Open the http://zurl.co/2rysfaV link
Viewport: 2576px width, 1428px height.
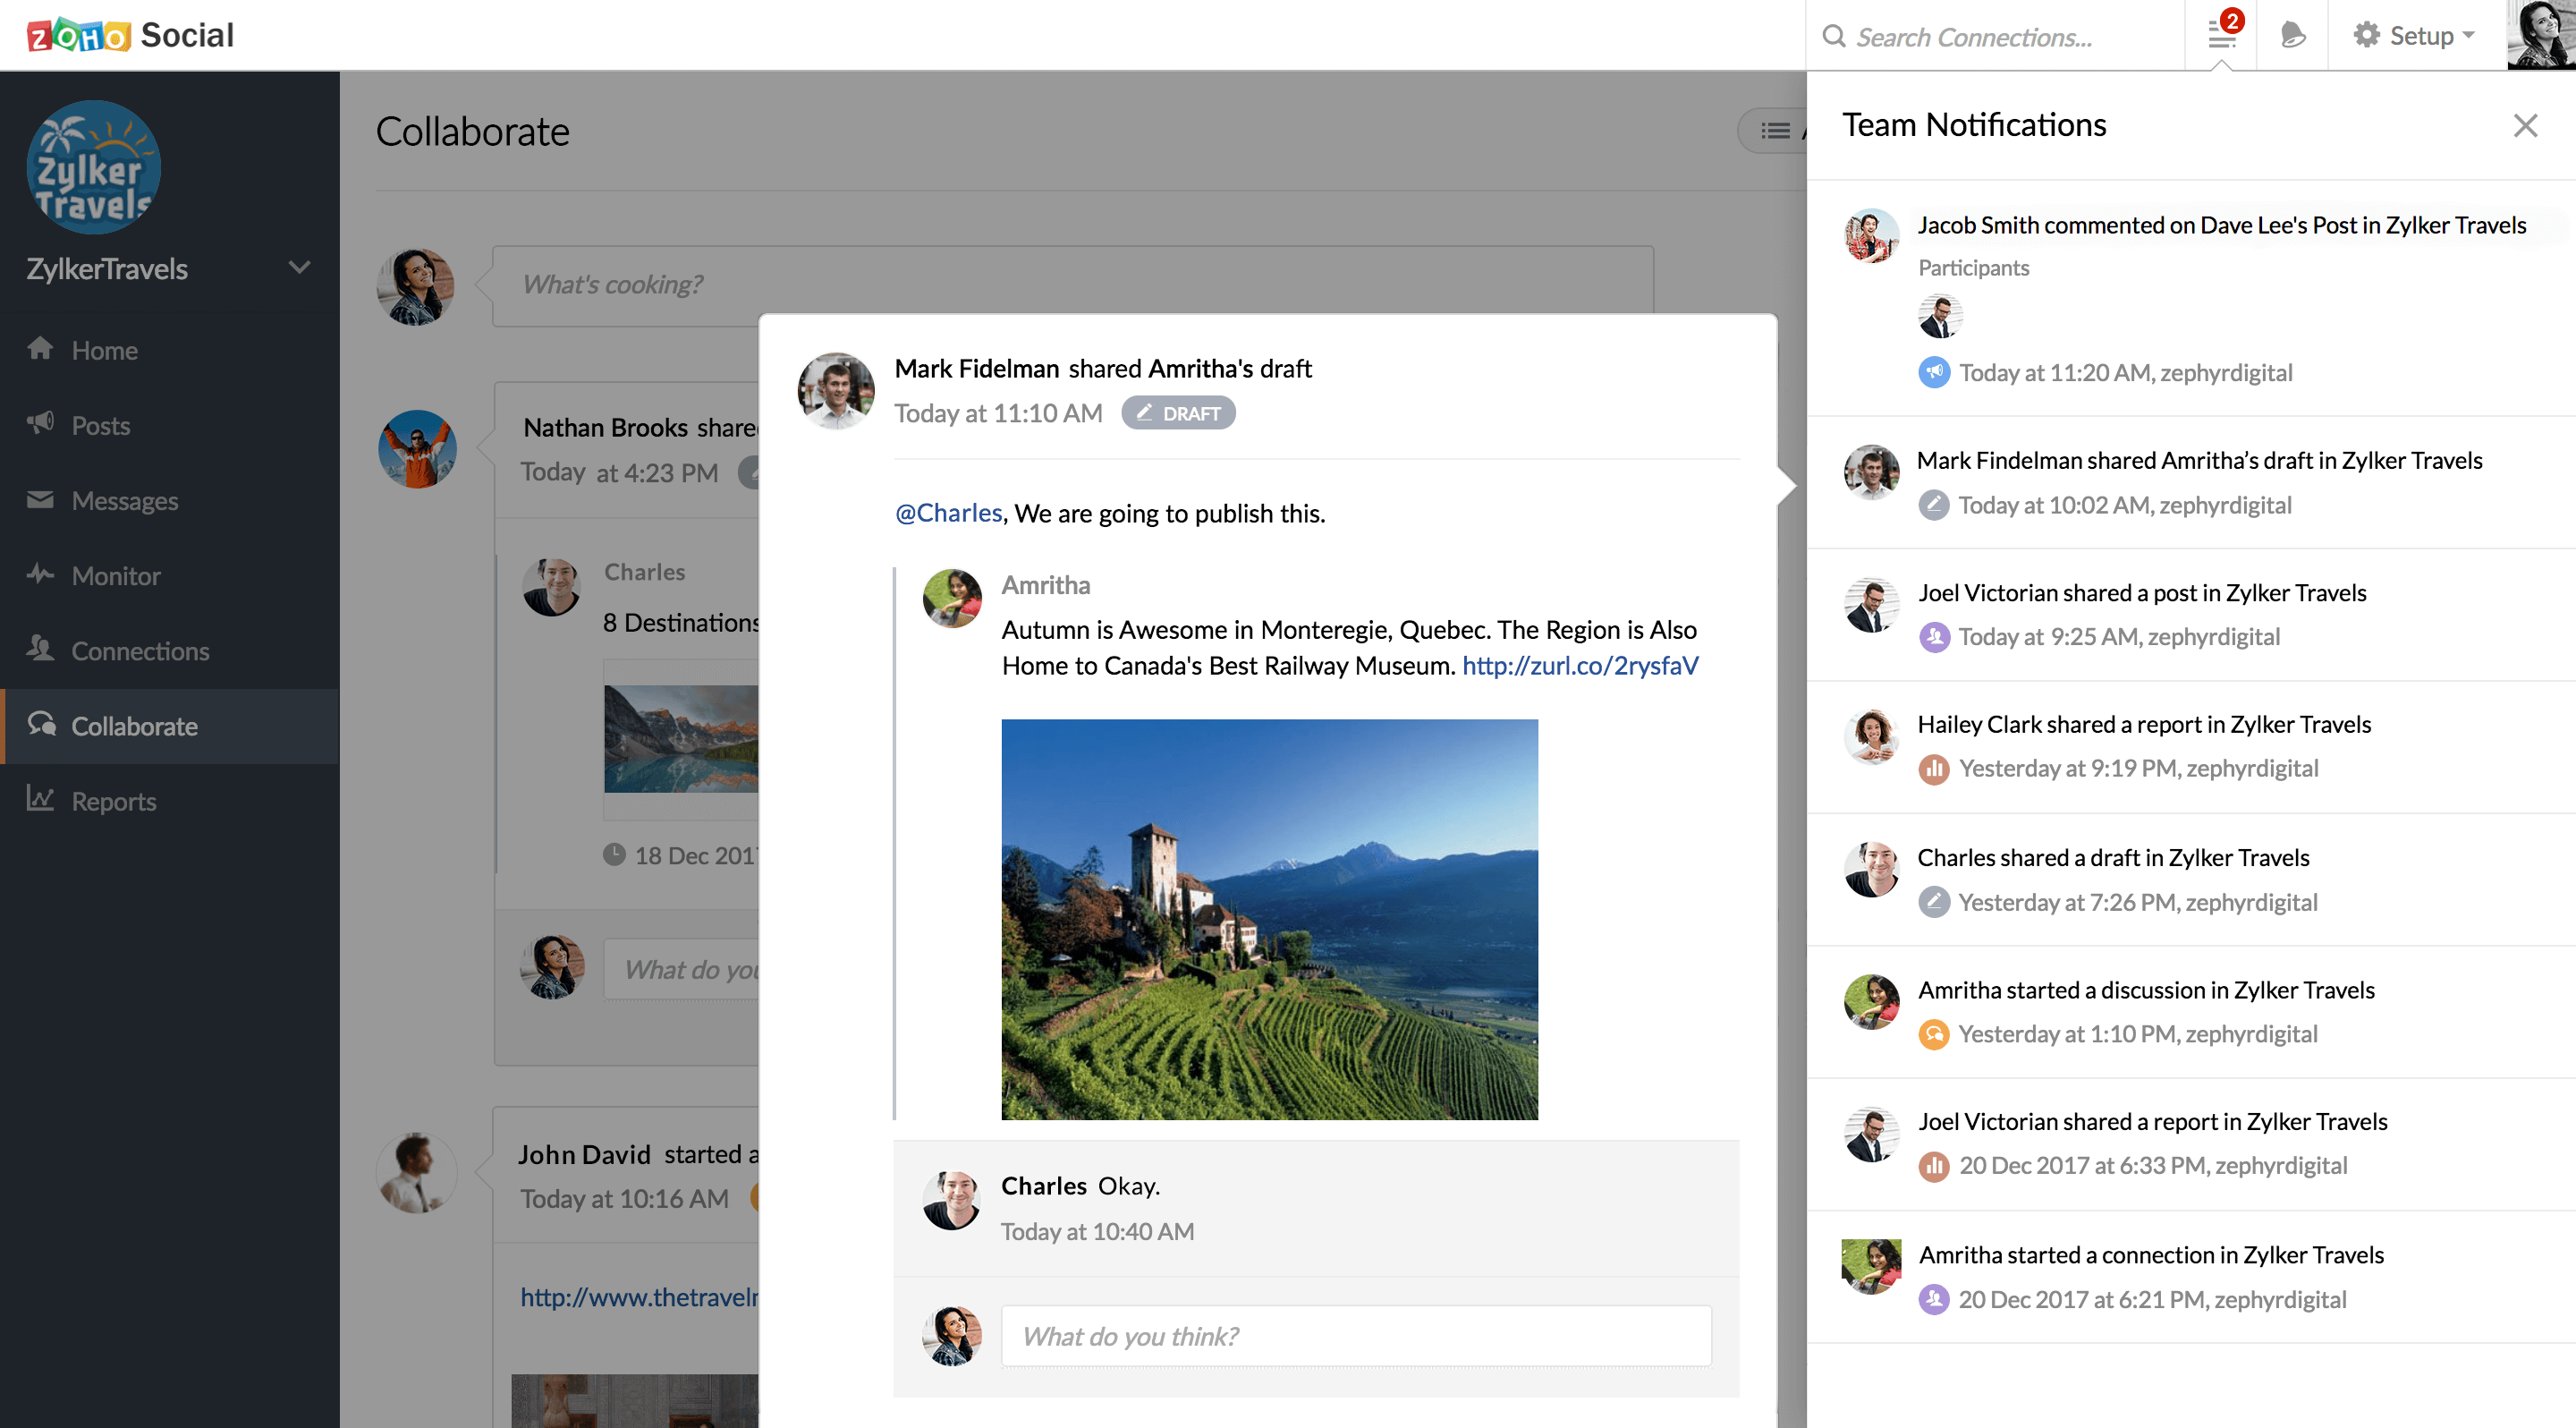point(1580,665)
